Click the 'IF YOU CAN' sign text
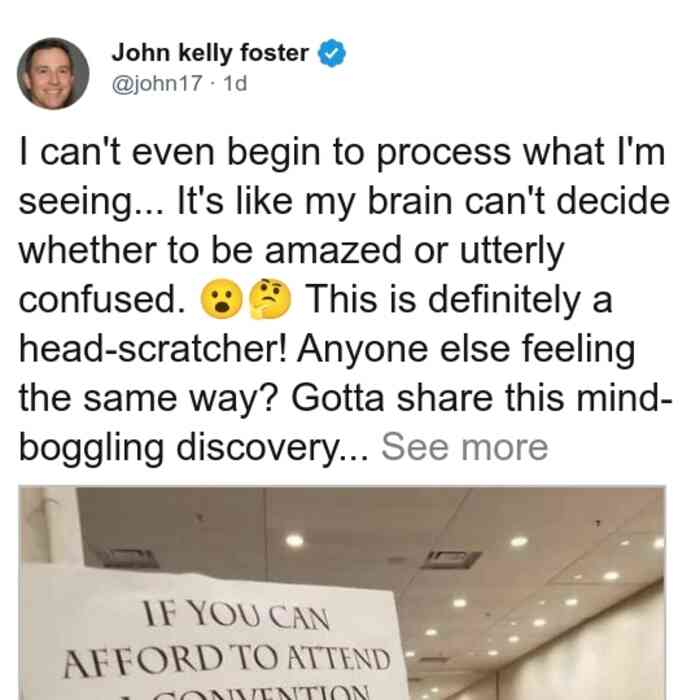 tap(236, 615)
